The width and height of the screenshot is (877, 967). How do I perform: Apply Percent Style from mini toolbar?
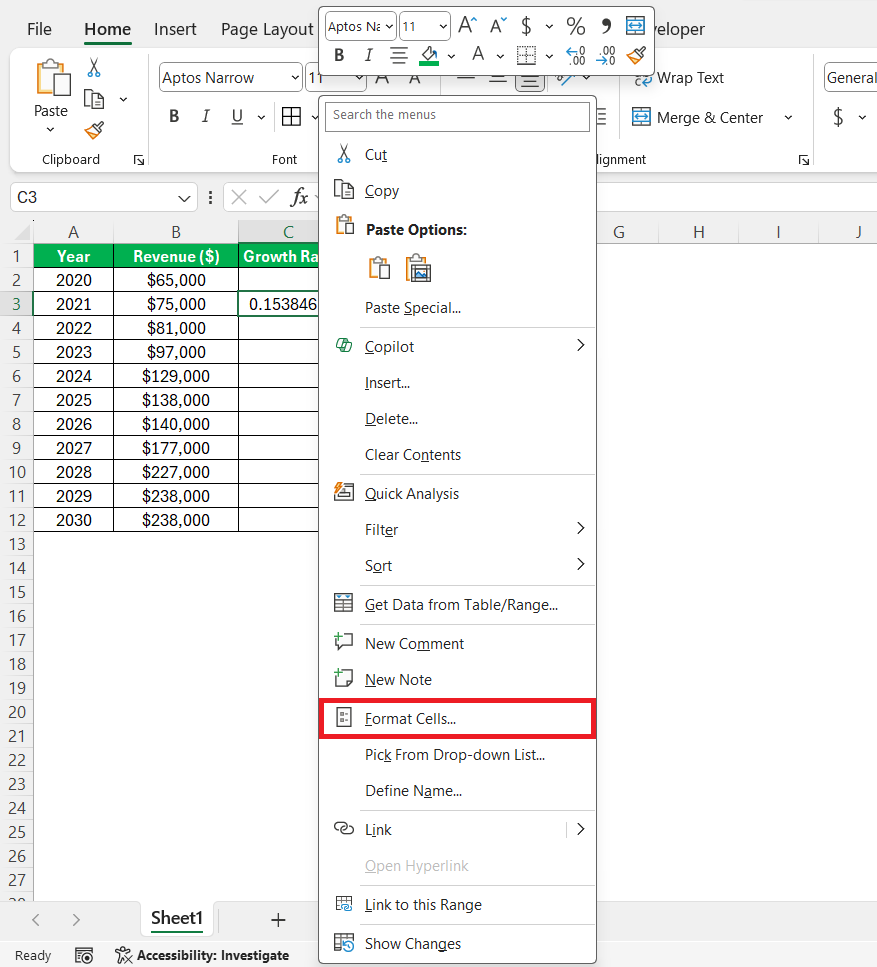pyautogui.click(x=575, y=26)
